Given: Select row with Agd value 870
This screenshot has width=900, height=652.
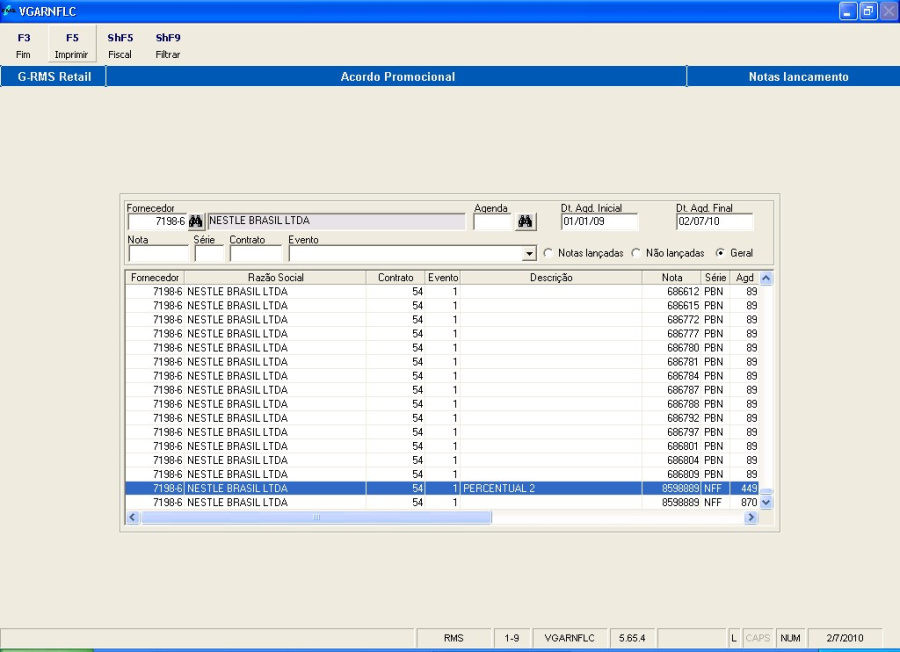Looking at the screenshot, I should pos(442,503).
